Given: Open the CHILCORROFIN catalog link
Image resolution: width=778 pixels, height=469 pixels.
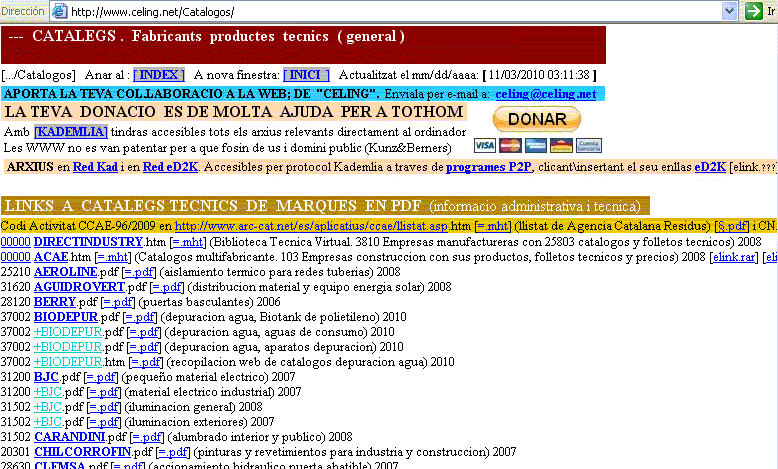Looking at the screenshot, I should pos(82,452).
